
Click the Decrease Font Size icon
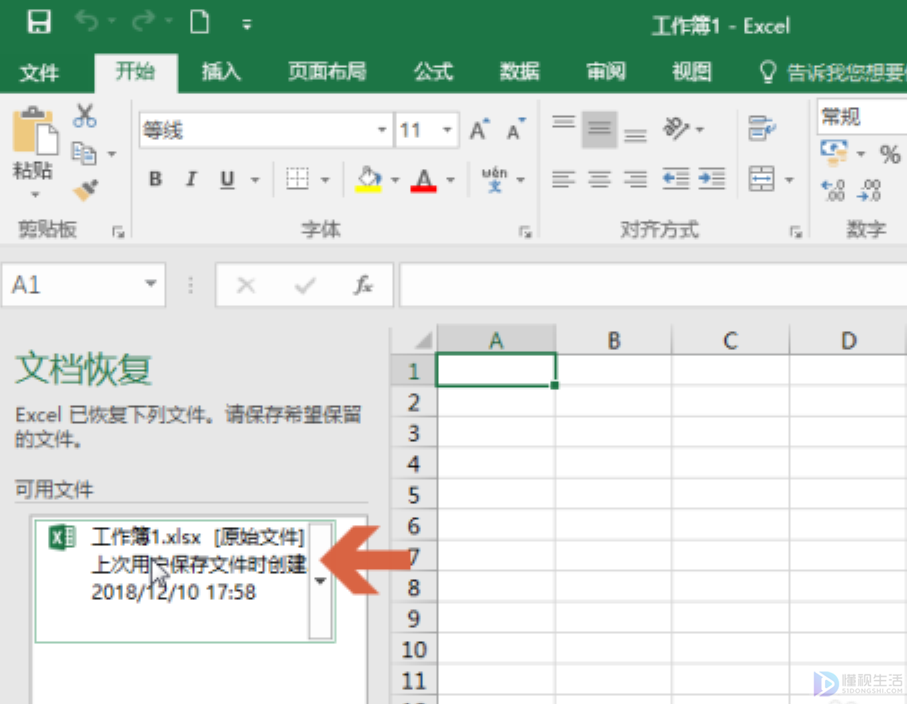pos(516,130)
